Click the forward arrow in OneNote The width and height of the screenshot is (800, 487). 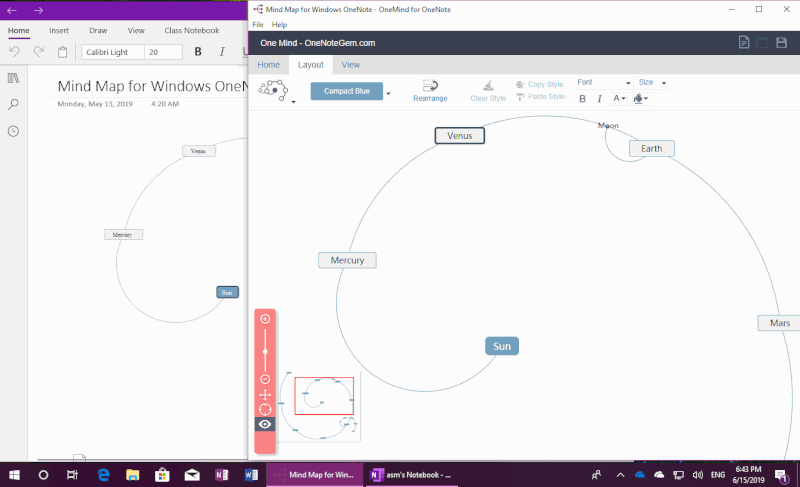pyautogui.click(x=38, y=10)
